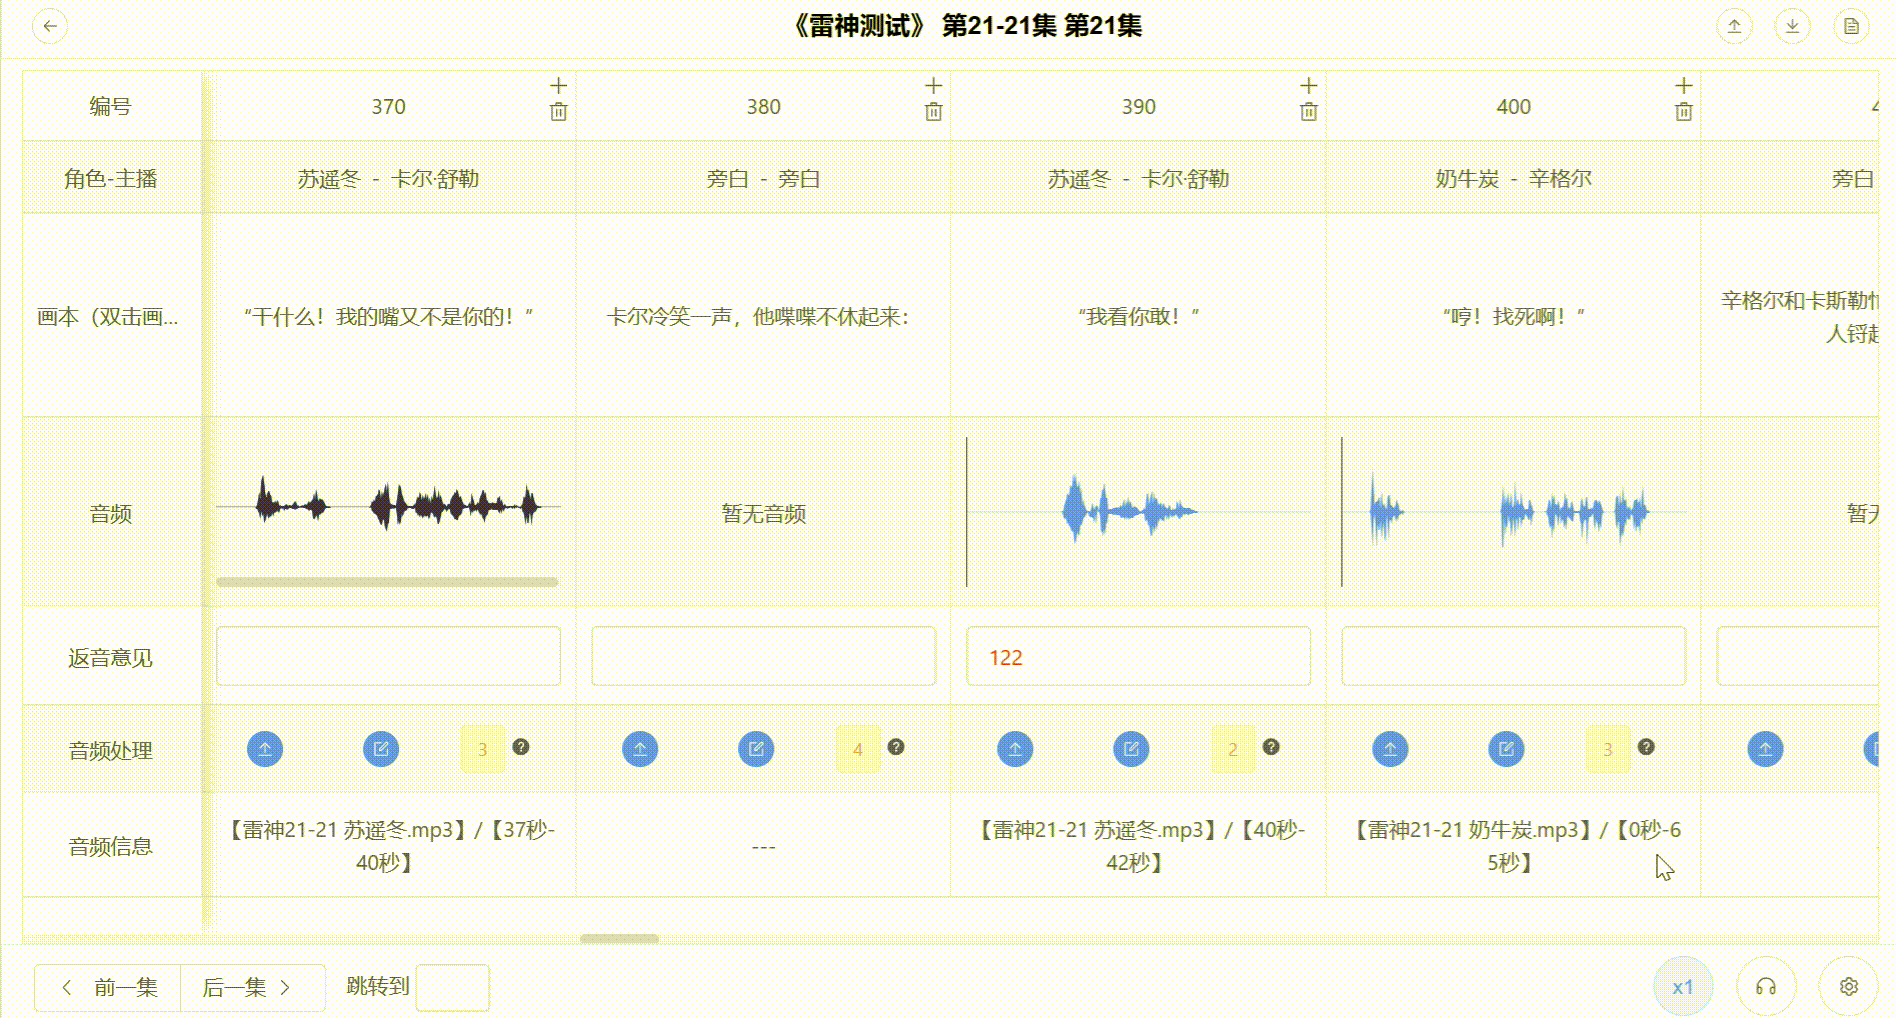The width and height of the screenshot is (1896, 1018).
Task: Open help icon in entry 370 audio processing
Action: 521,747
